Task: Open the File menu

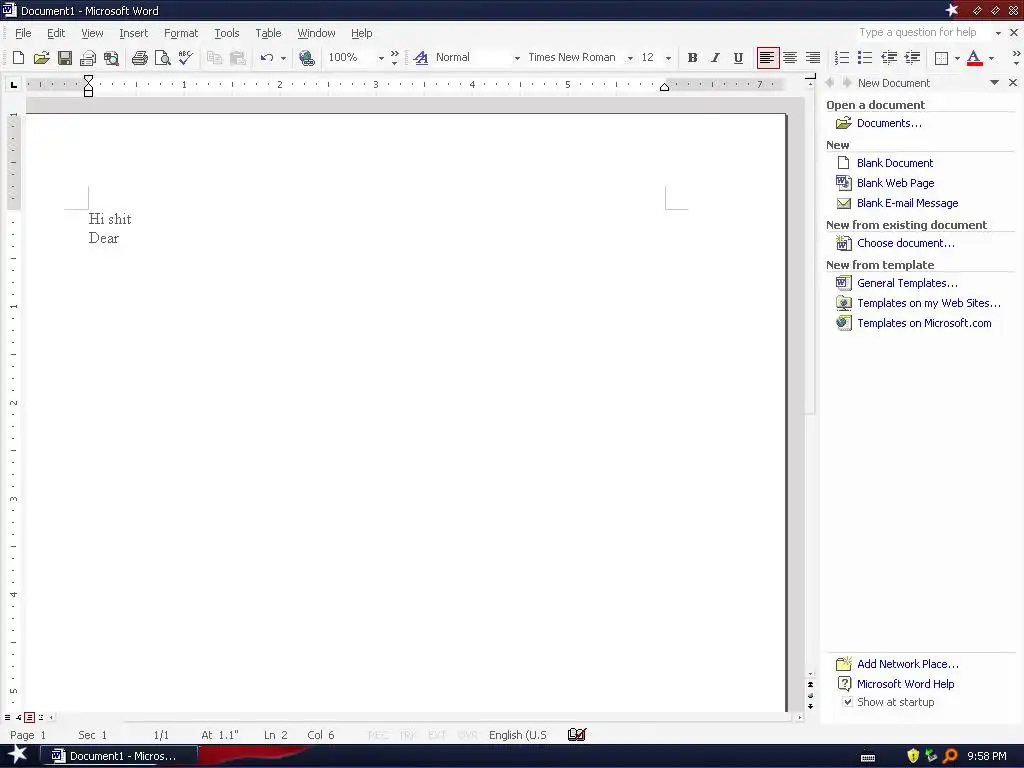Action: click(23, 33)
